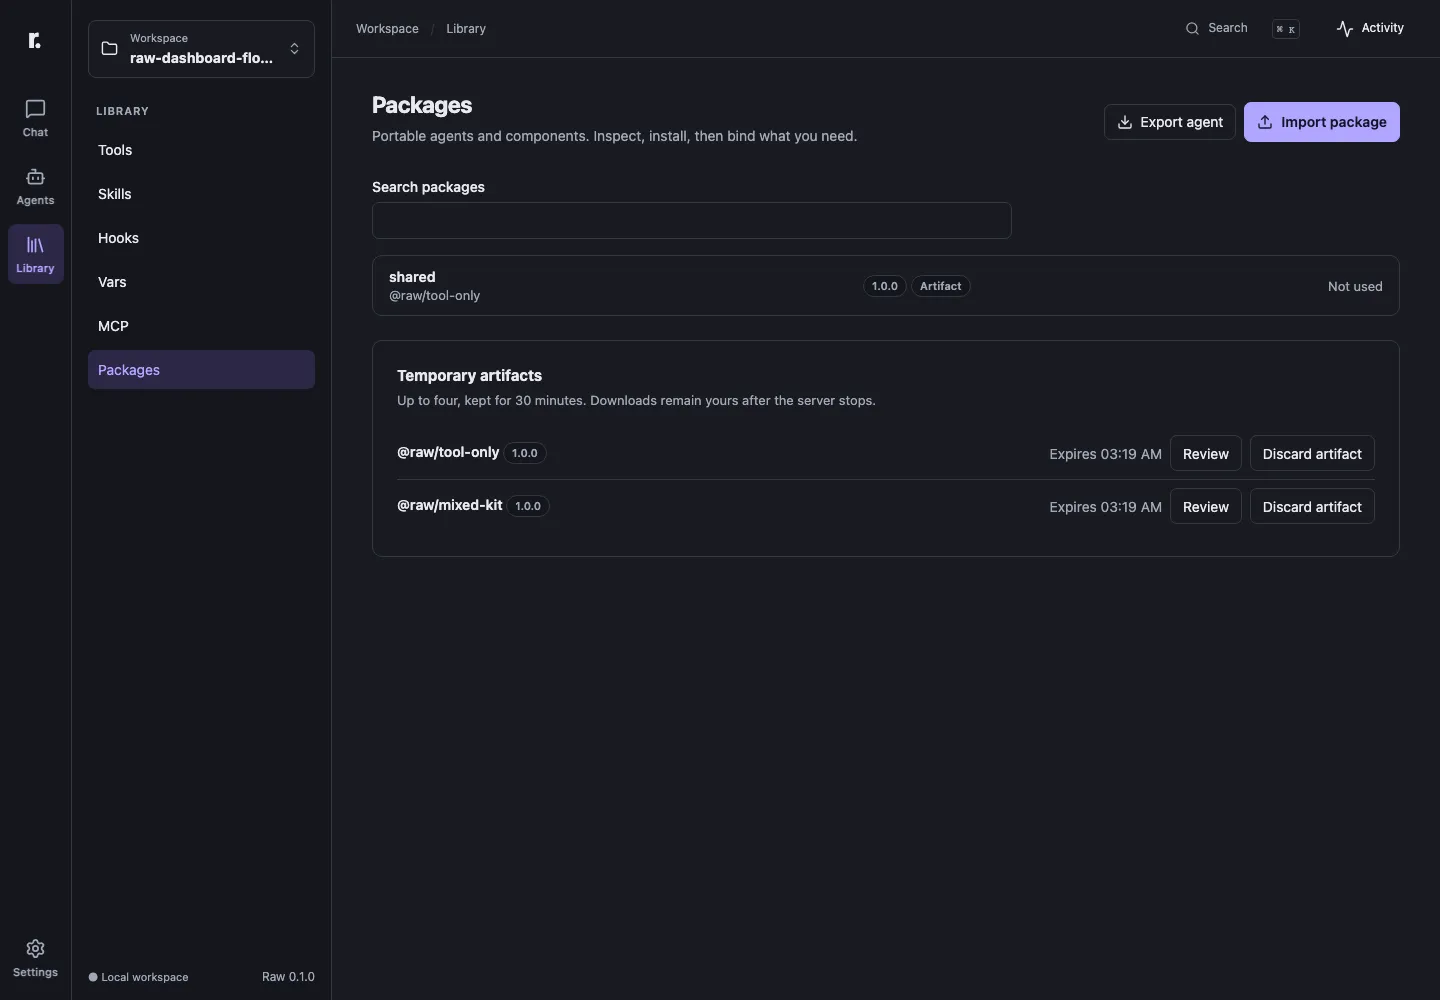Click the Export agent button

click(x=1170, y=122)
